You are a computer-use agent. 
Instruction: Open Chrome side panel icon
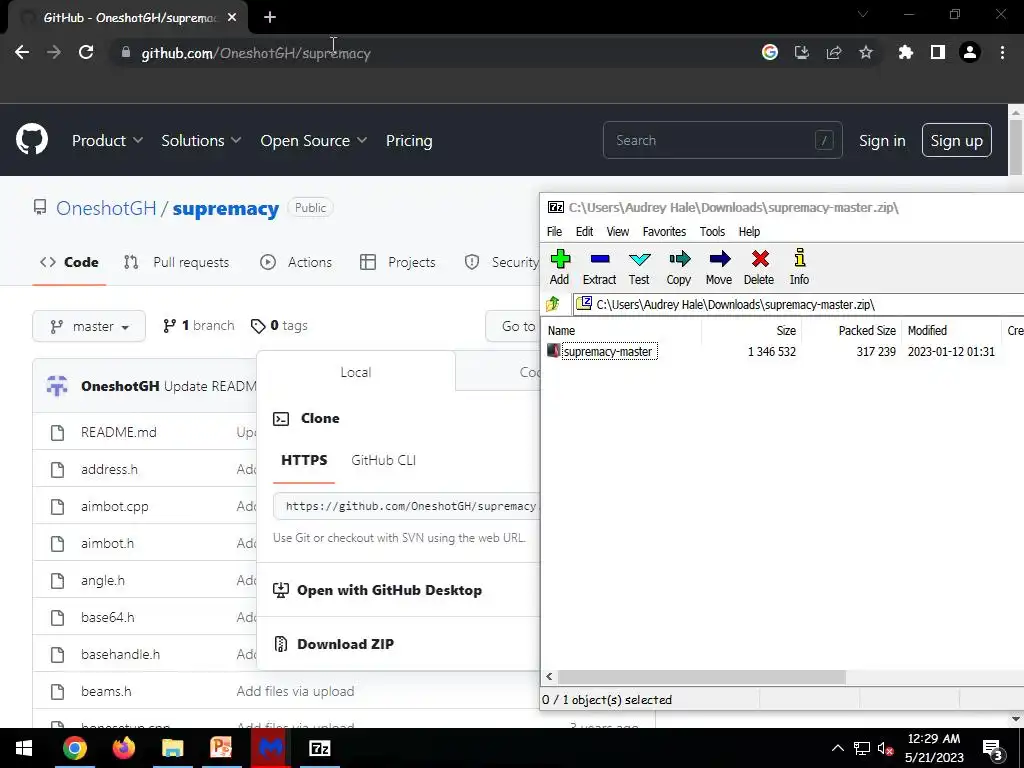938,52
